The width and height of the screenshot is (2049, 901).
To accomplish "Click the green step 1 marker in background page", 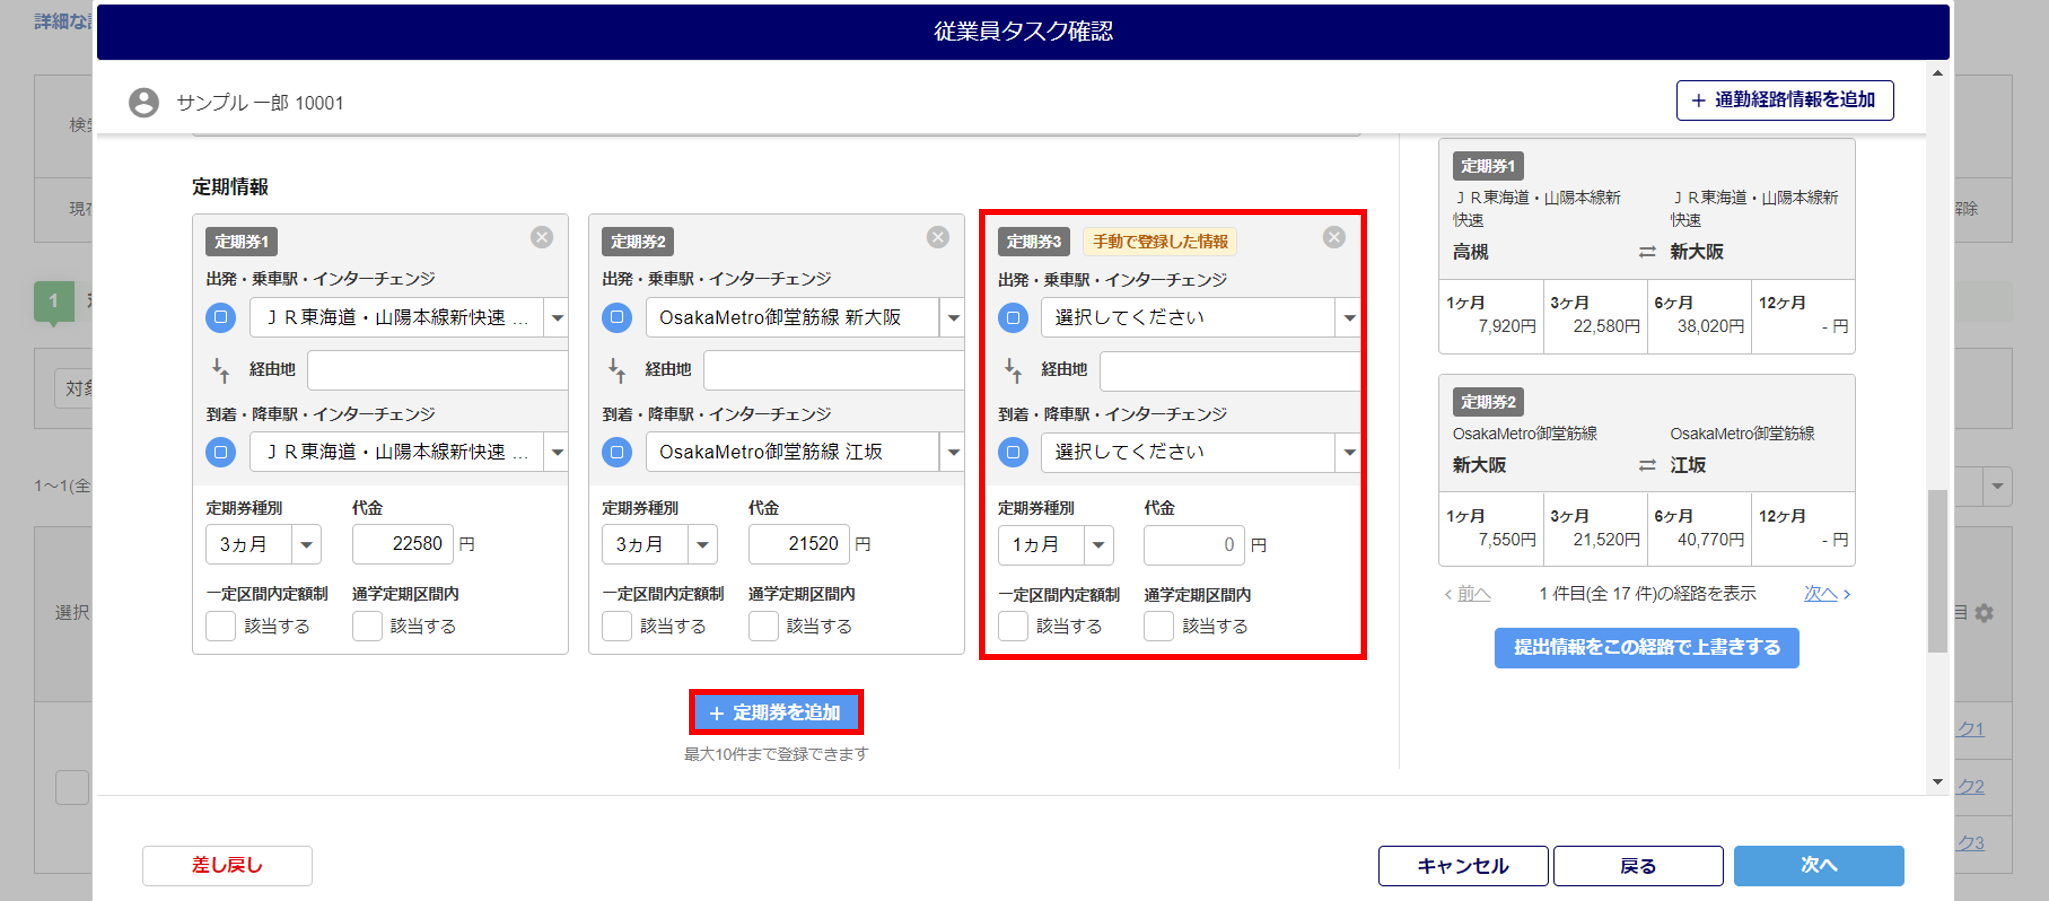I will [x=54, y=302].
